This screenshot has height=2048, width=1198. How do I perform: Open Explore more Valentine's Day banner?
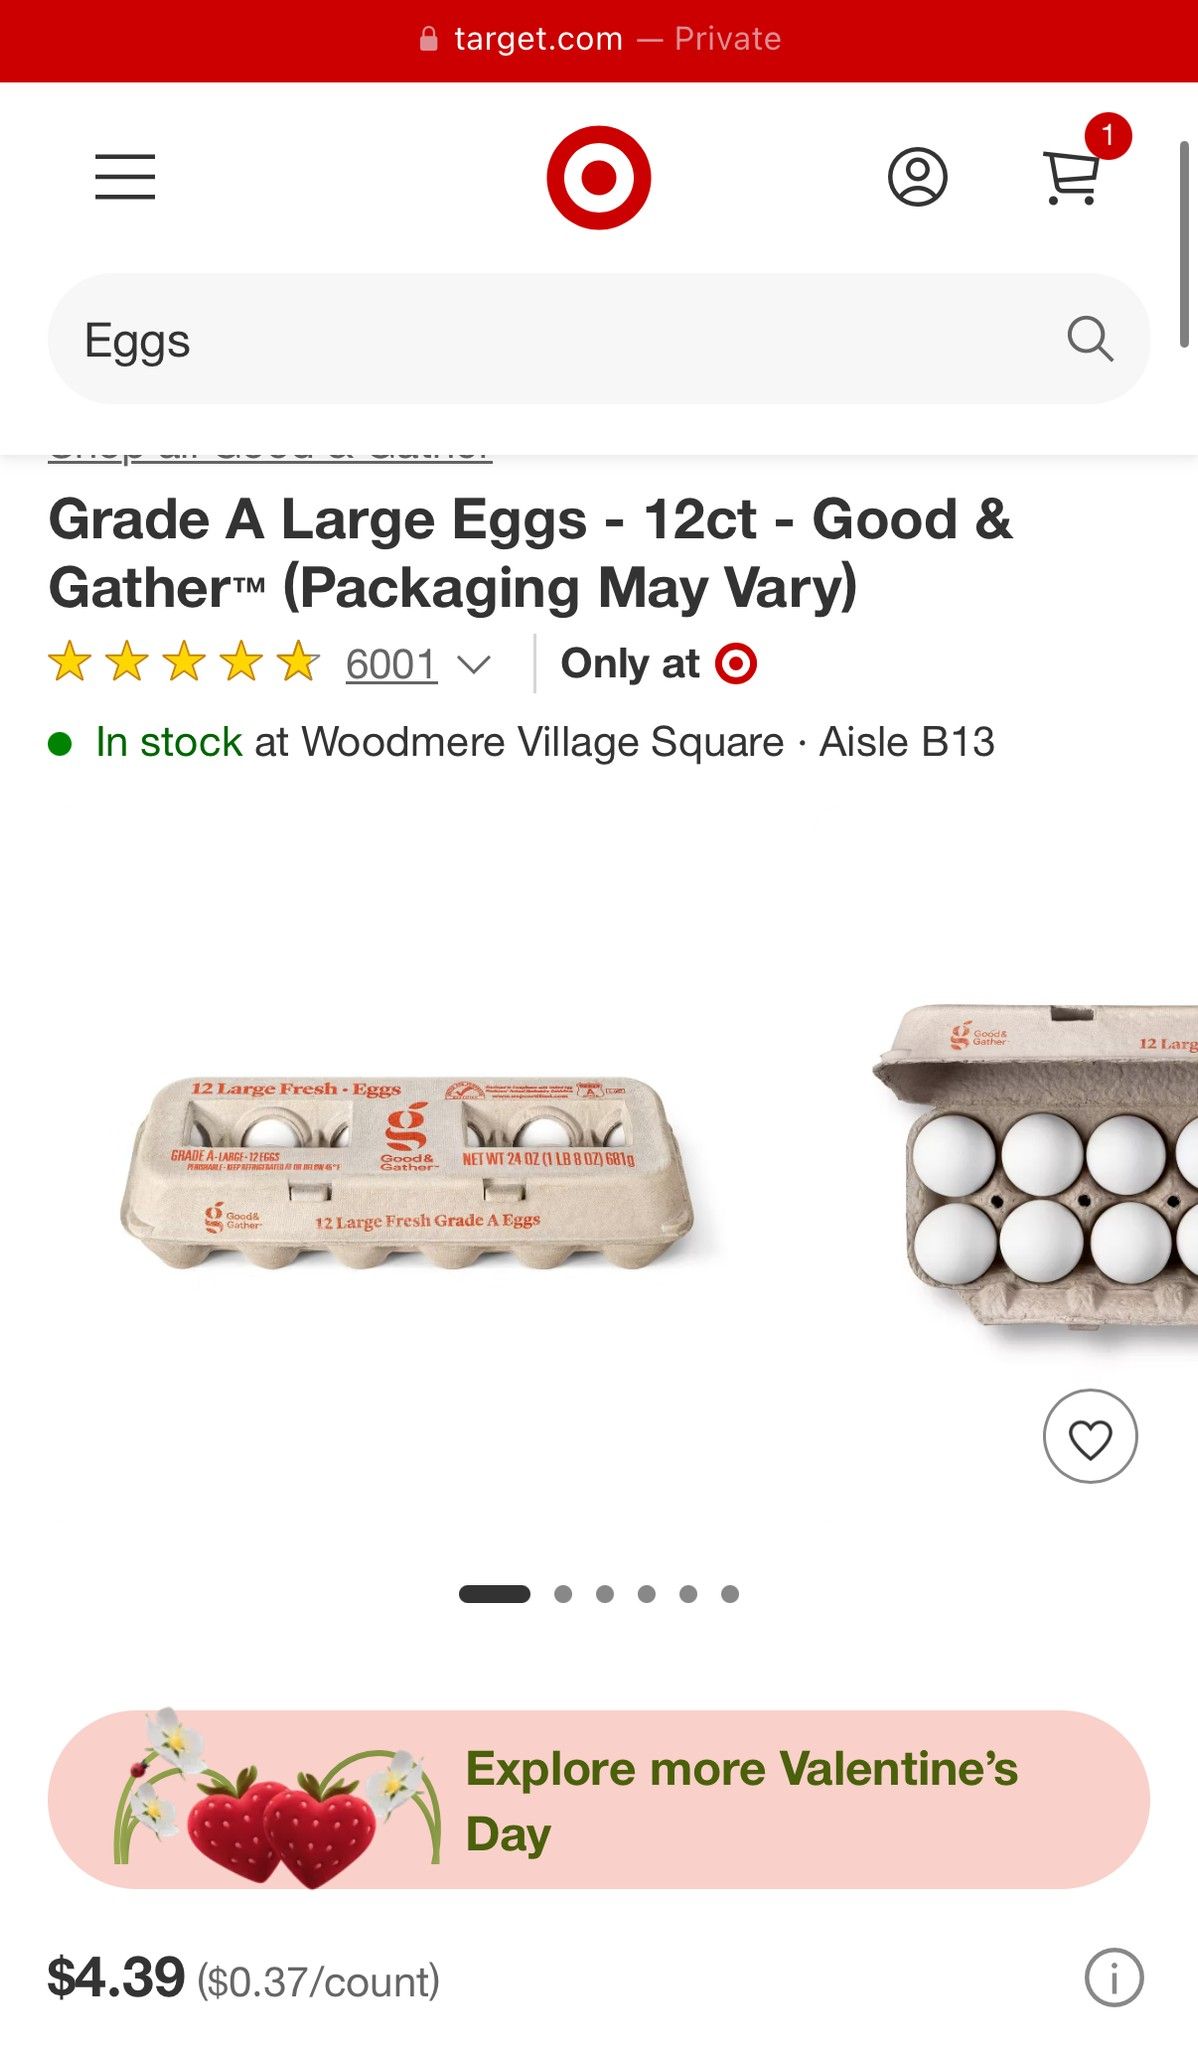(x=598, y=1799)
